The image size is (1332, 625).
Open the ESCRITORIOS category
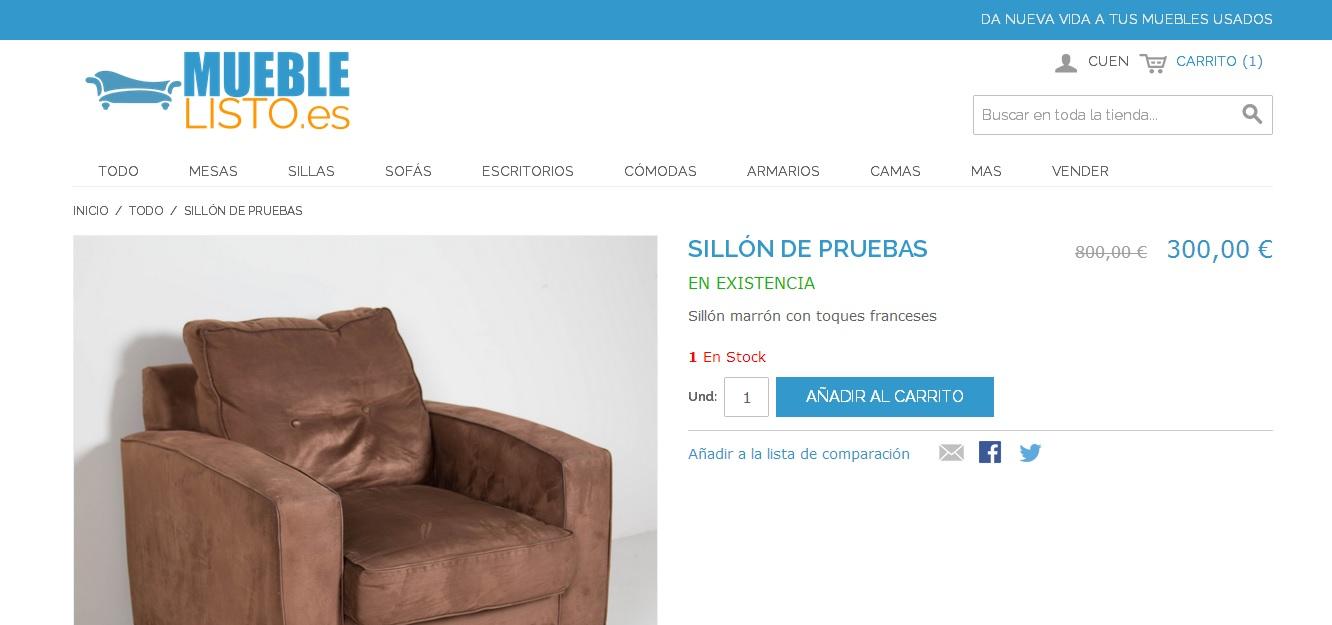click(x=528, y=171)
